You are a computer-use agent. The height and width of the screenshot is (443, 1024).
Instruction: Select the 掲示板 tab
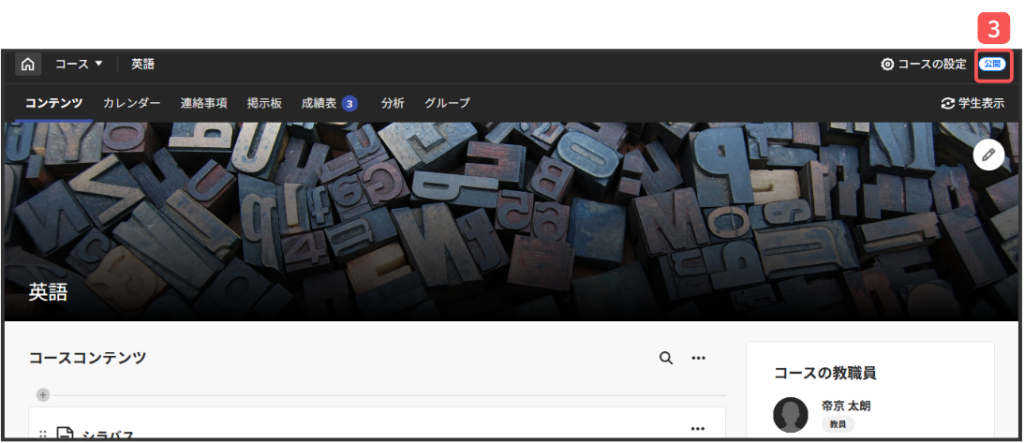pyautogui.click(x=264, y=103)
